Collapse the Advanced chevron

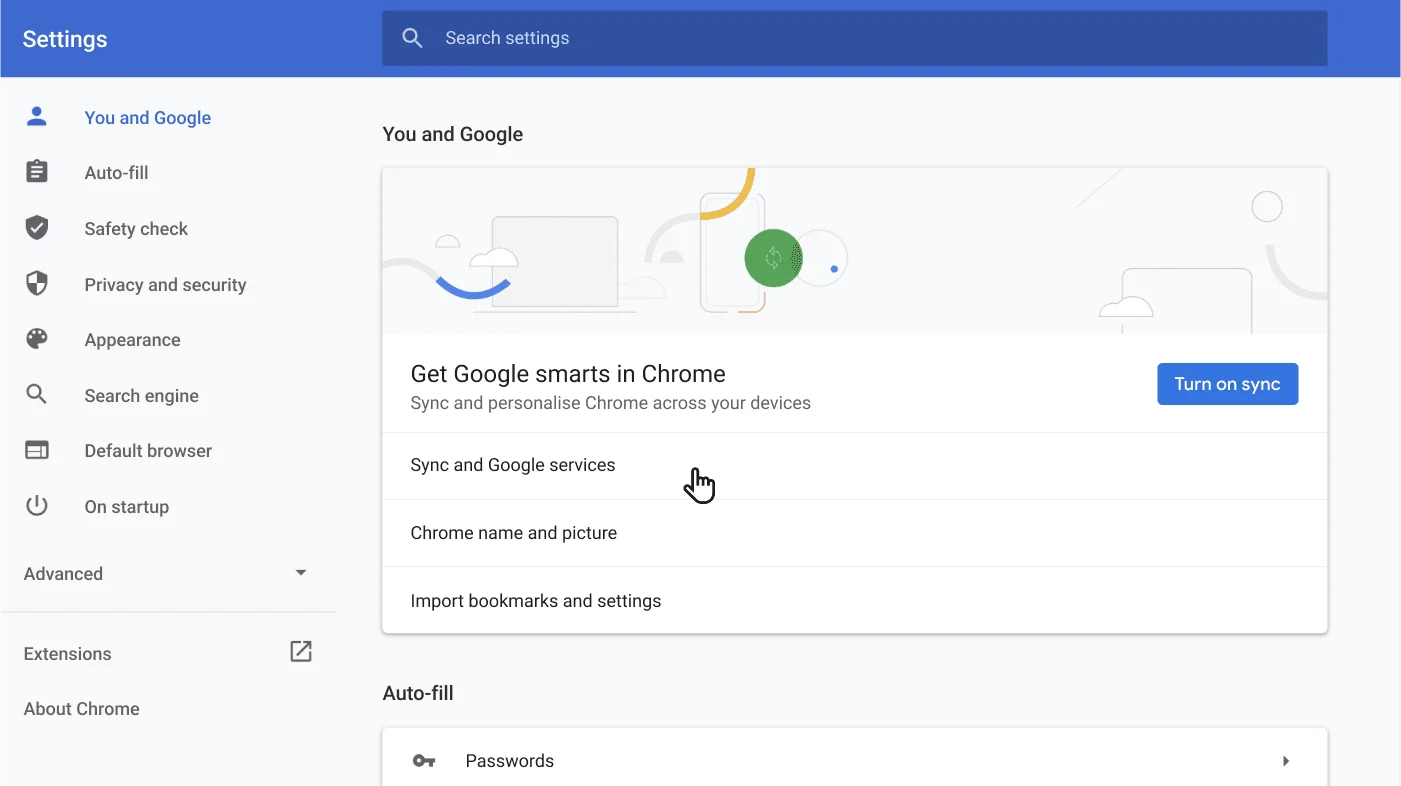pos(300,572)
